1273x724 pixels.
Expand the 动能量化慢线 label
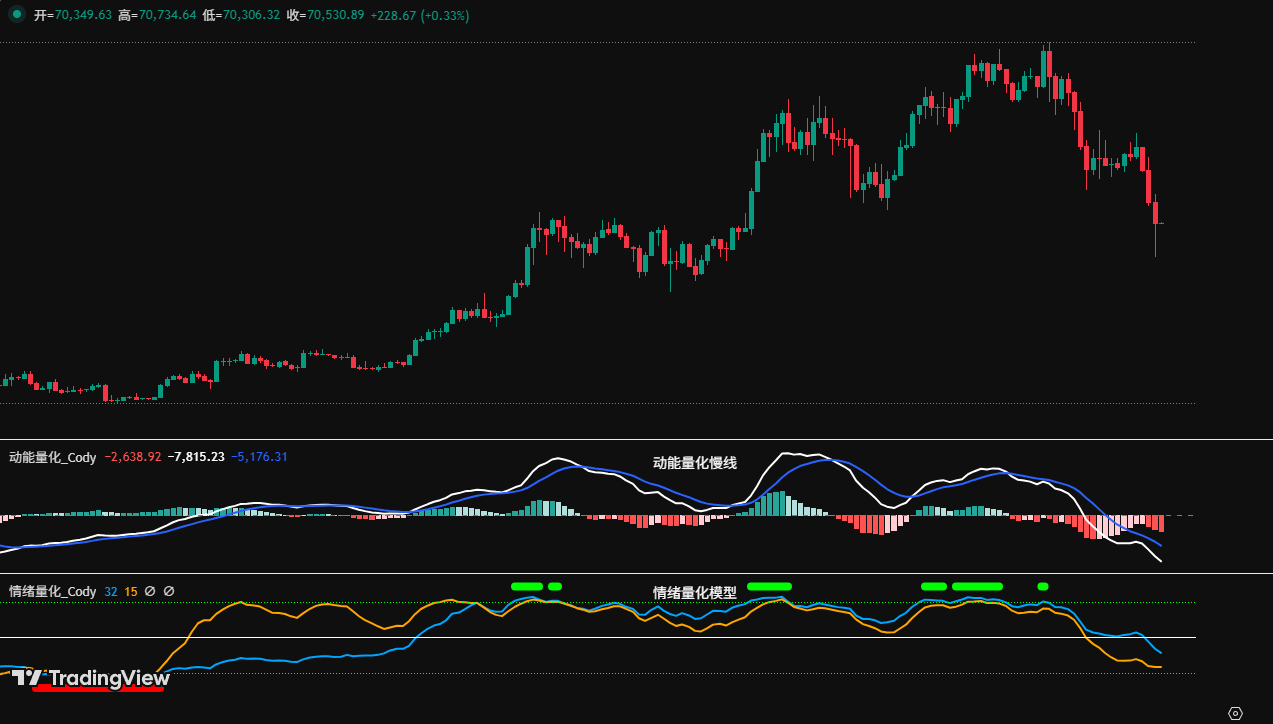click(x=693, y=463)
